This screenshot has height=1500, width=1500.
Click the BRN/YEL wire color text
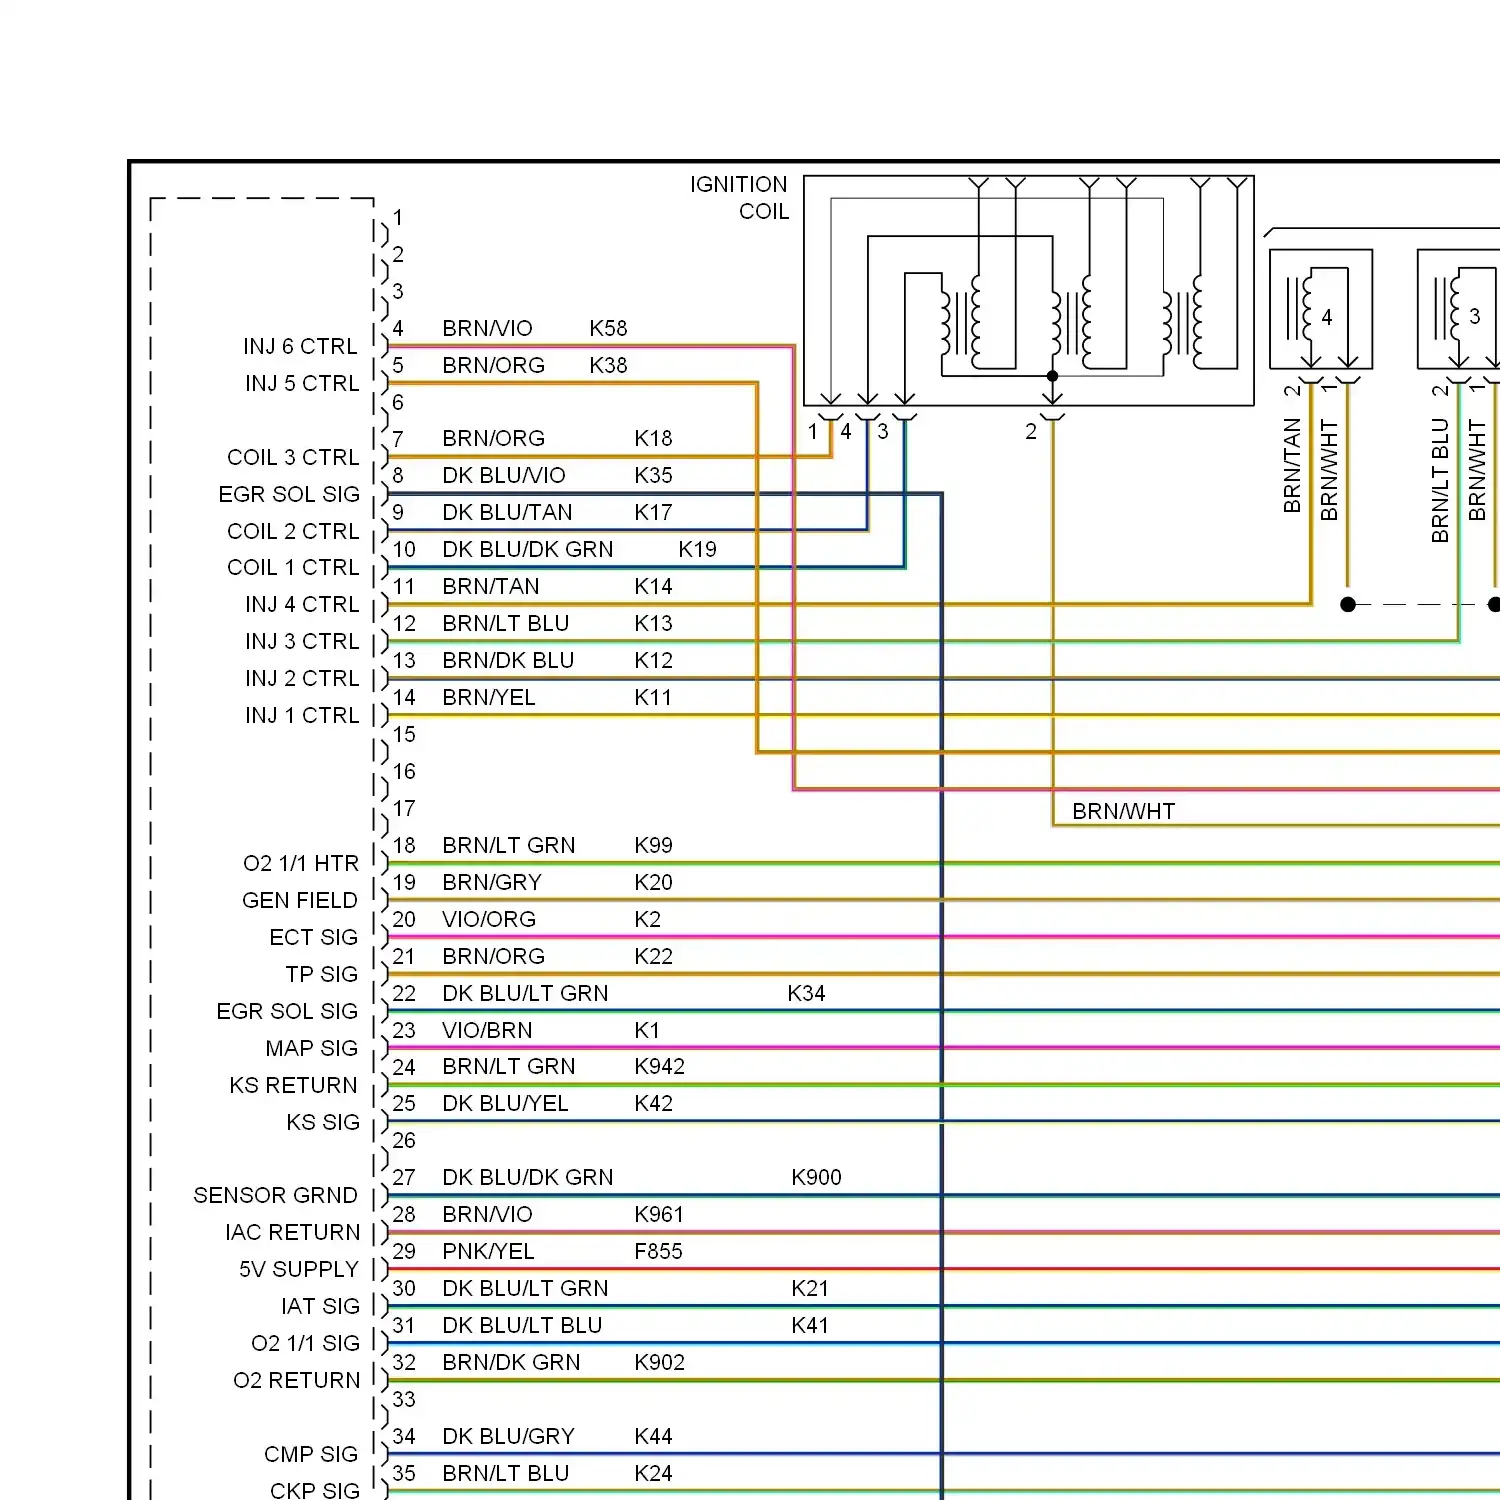coord(489,697)
